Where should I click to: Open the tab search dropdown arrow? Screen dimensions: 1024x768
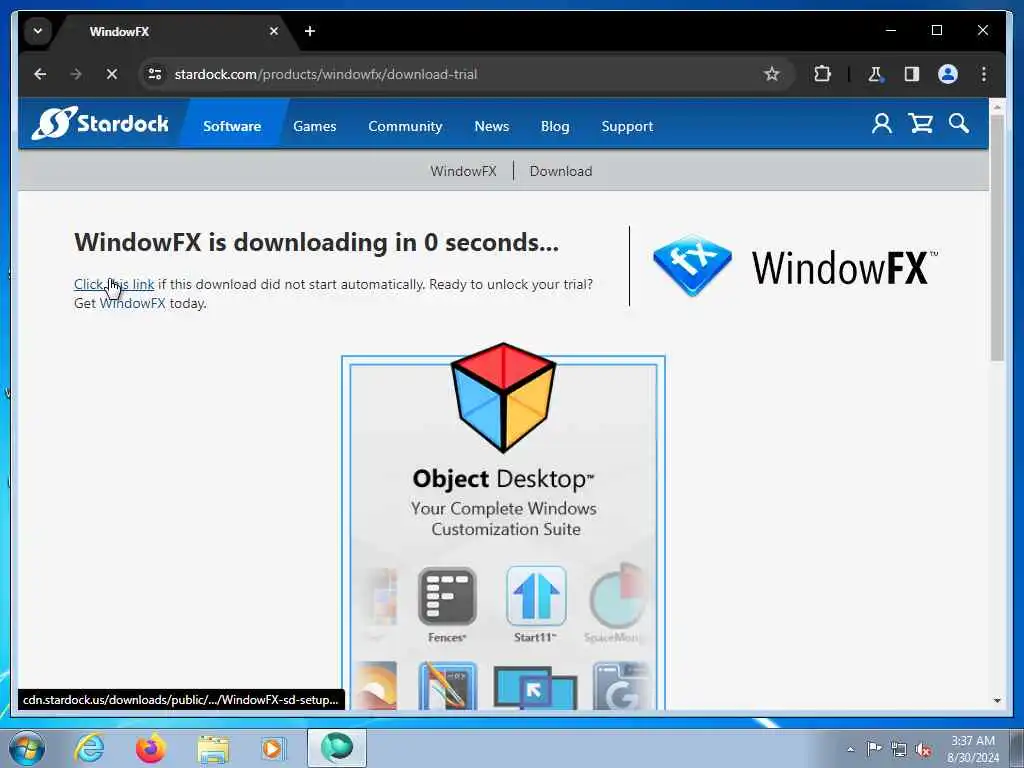click(x=38, y=31)
